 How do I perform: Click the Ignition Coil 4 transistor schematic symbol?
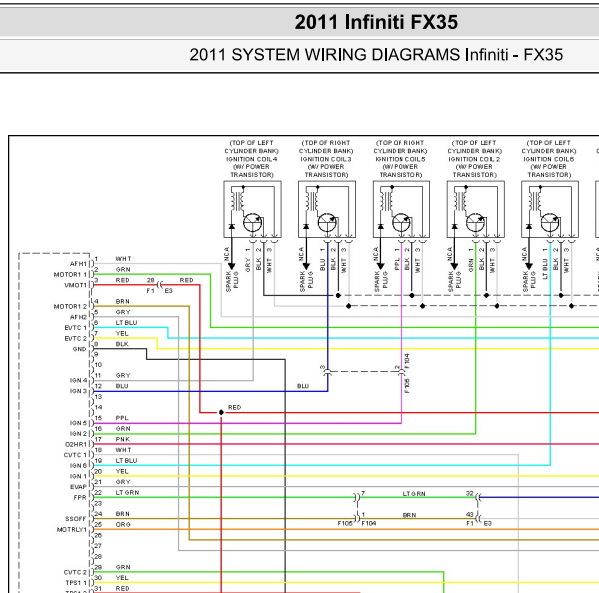(253, 222)
